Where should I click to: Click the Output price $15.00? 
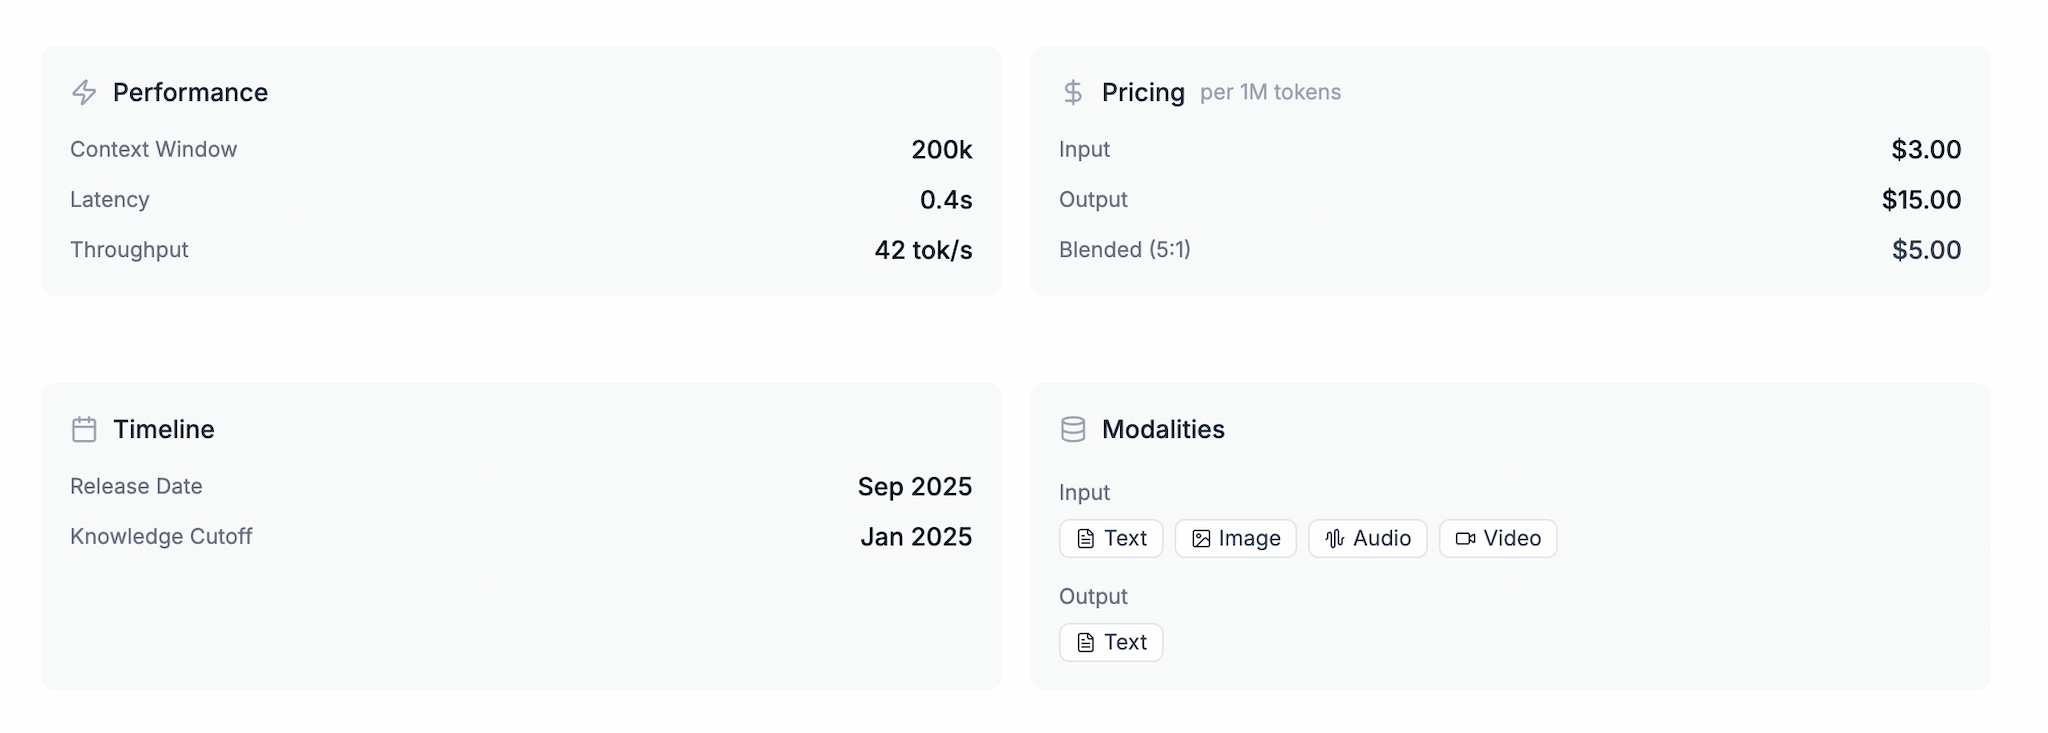coord(1921,200)
